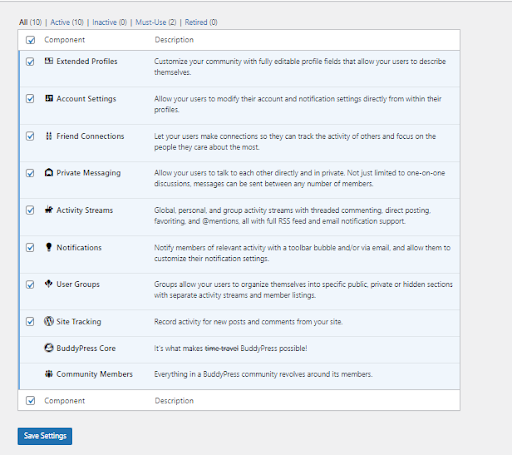Disable the Private Messaging component checkbox
Viewport: 512px width, 455px height.
30,173
